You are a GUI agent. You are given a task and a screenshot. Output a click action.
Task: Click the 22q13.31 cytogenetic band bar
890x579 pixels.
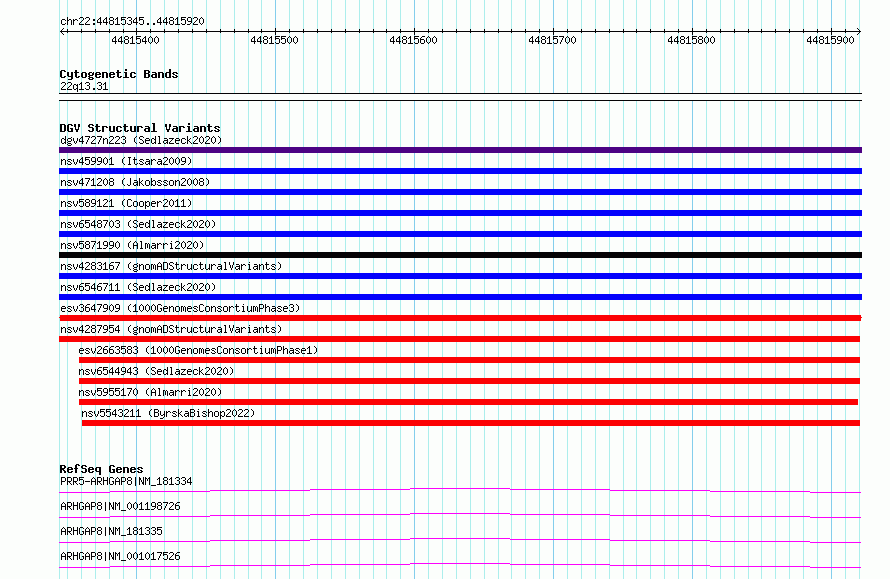click(x=460, y=97)
